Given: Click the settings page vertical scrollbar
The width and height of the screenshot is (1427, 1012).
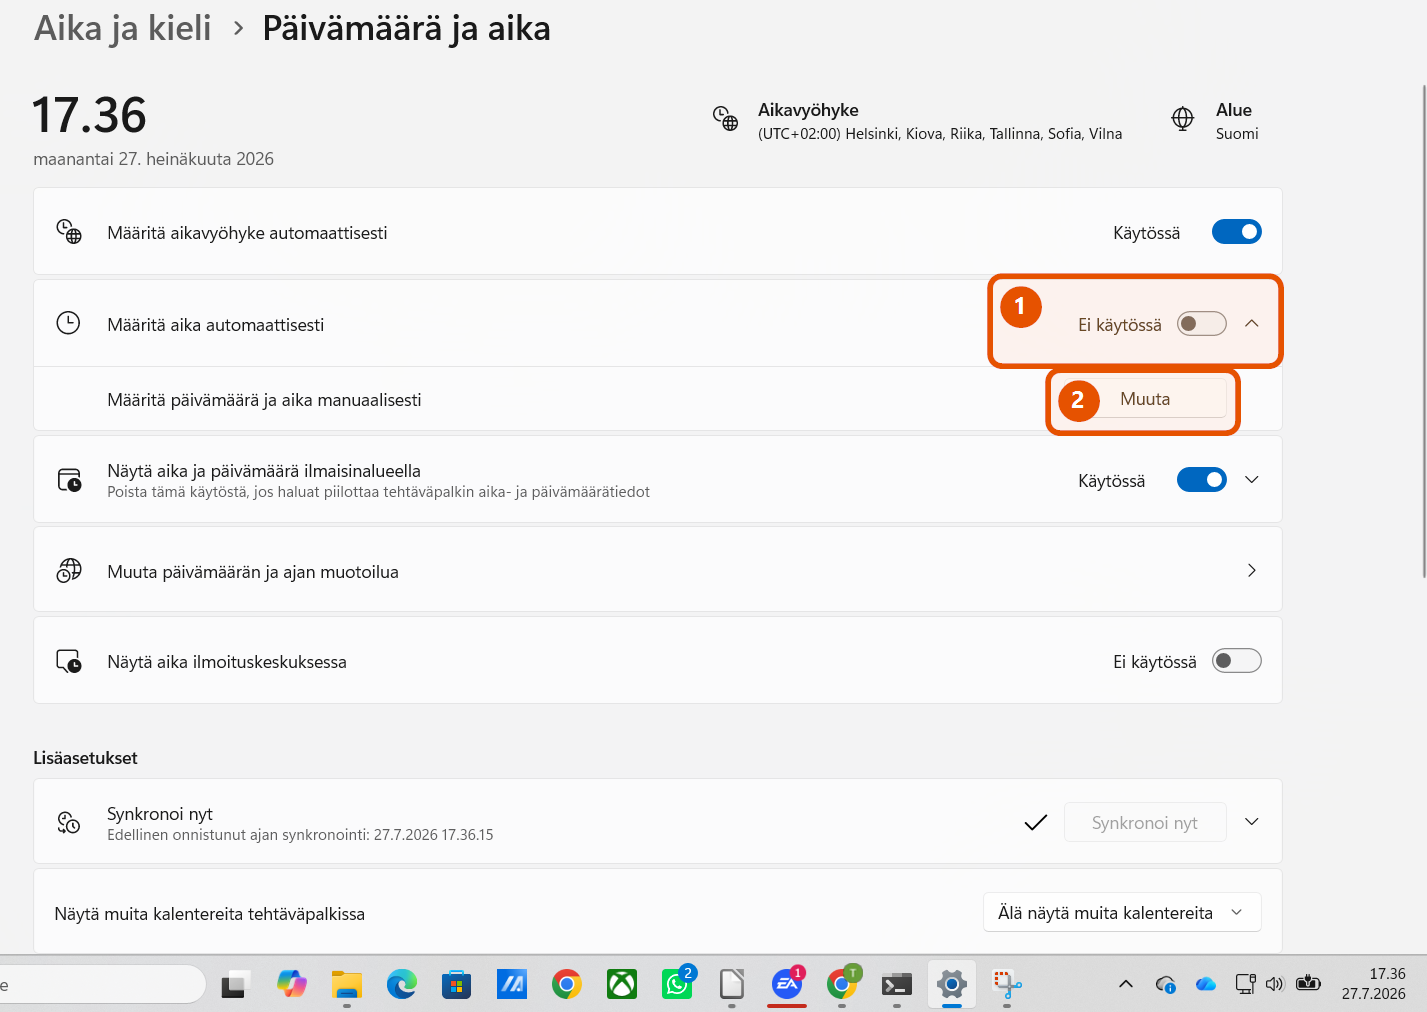Looking at the screenshot, I should click(x=1423, y=330).
